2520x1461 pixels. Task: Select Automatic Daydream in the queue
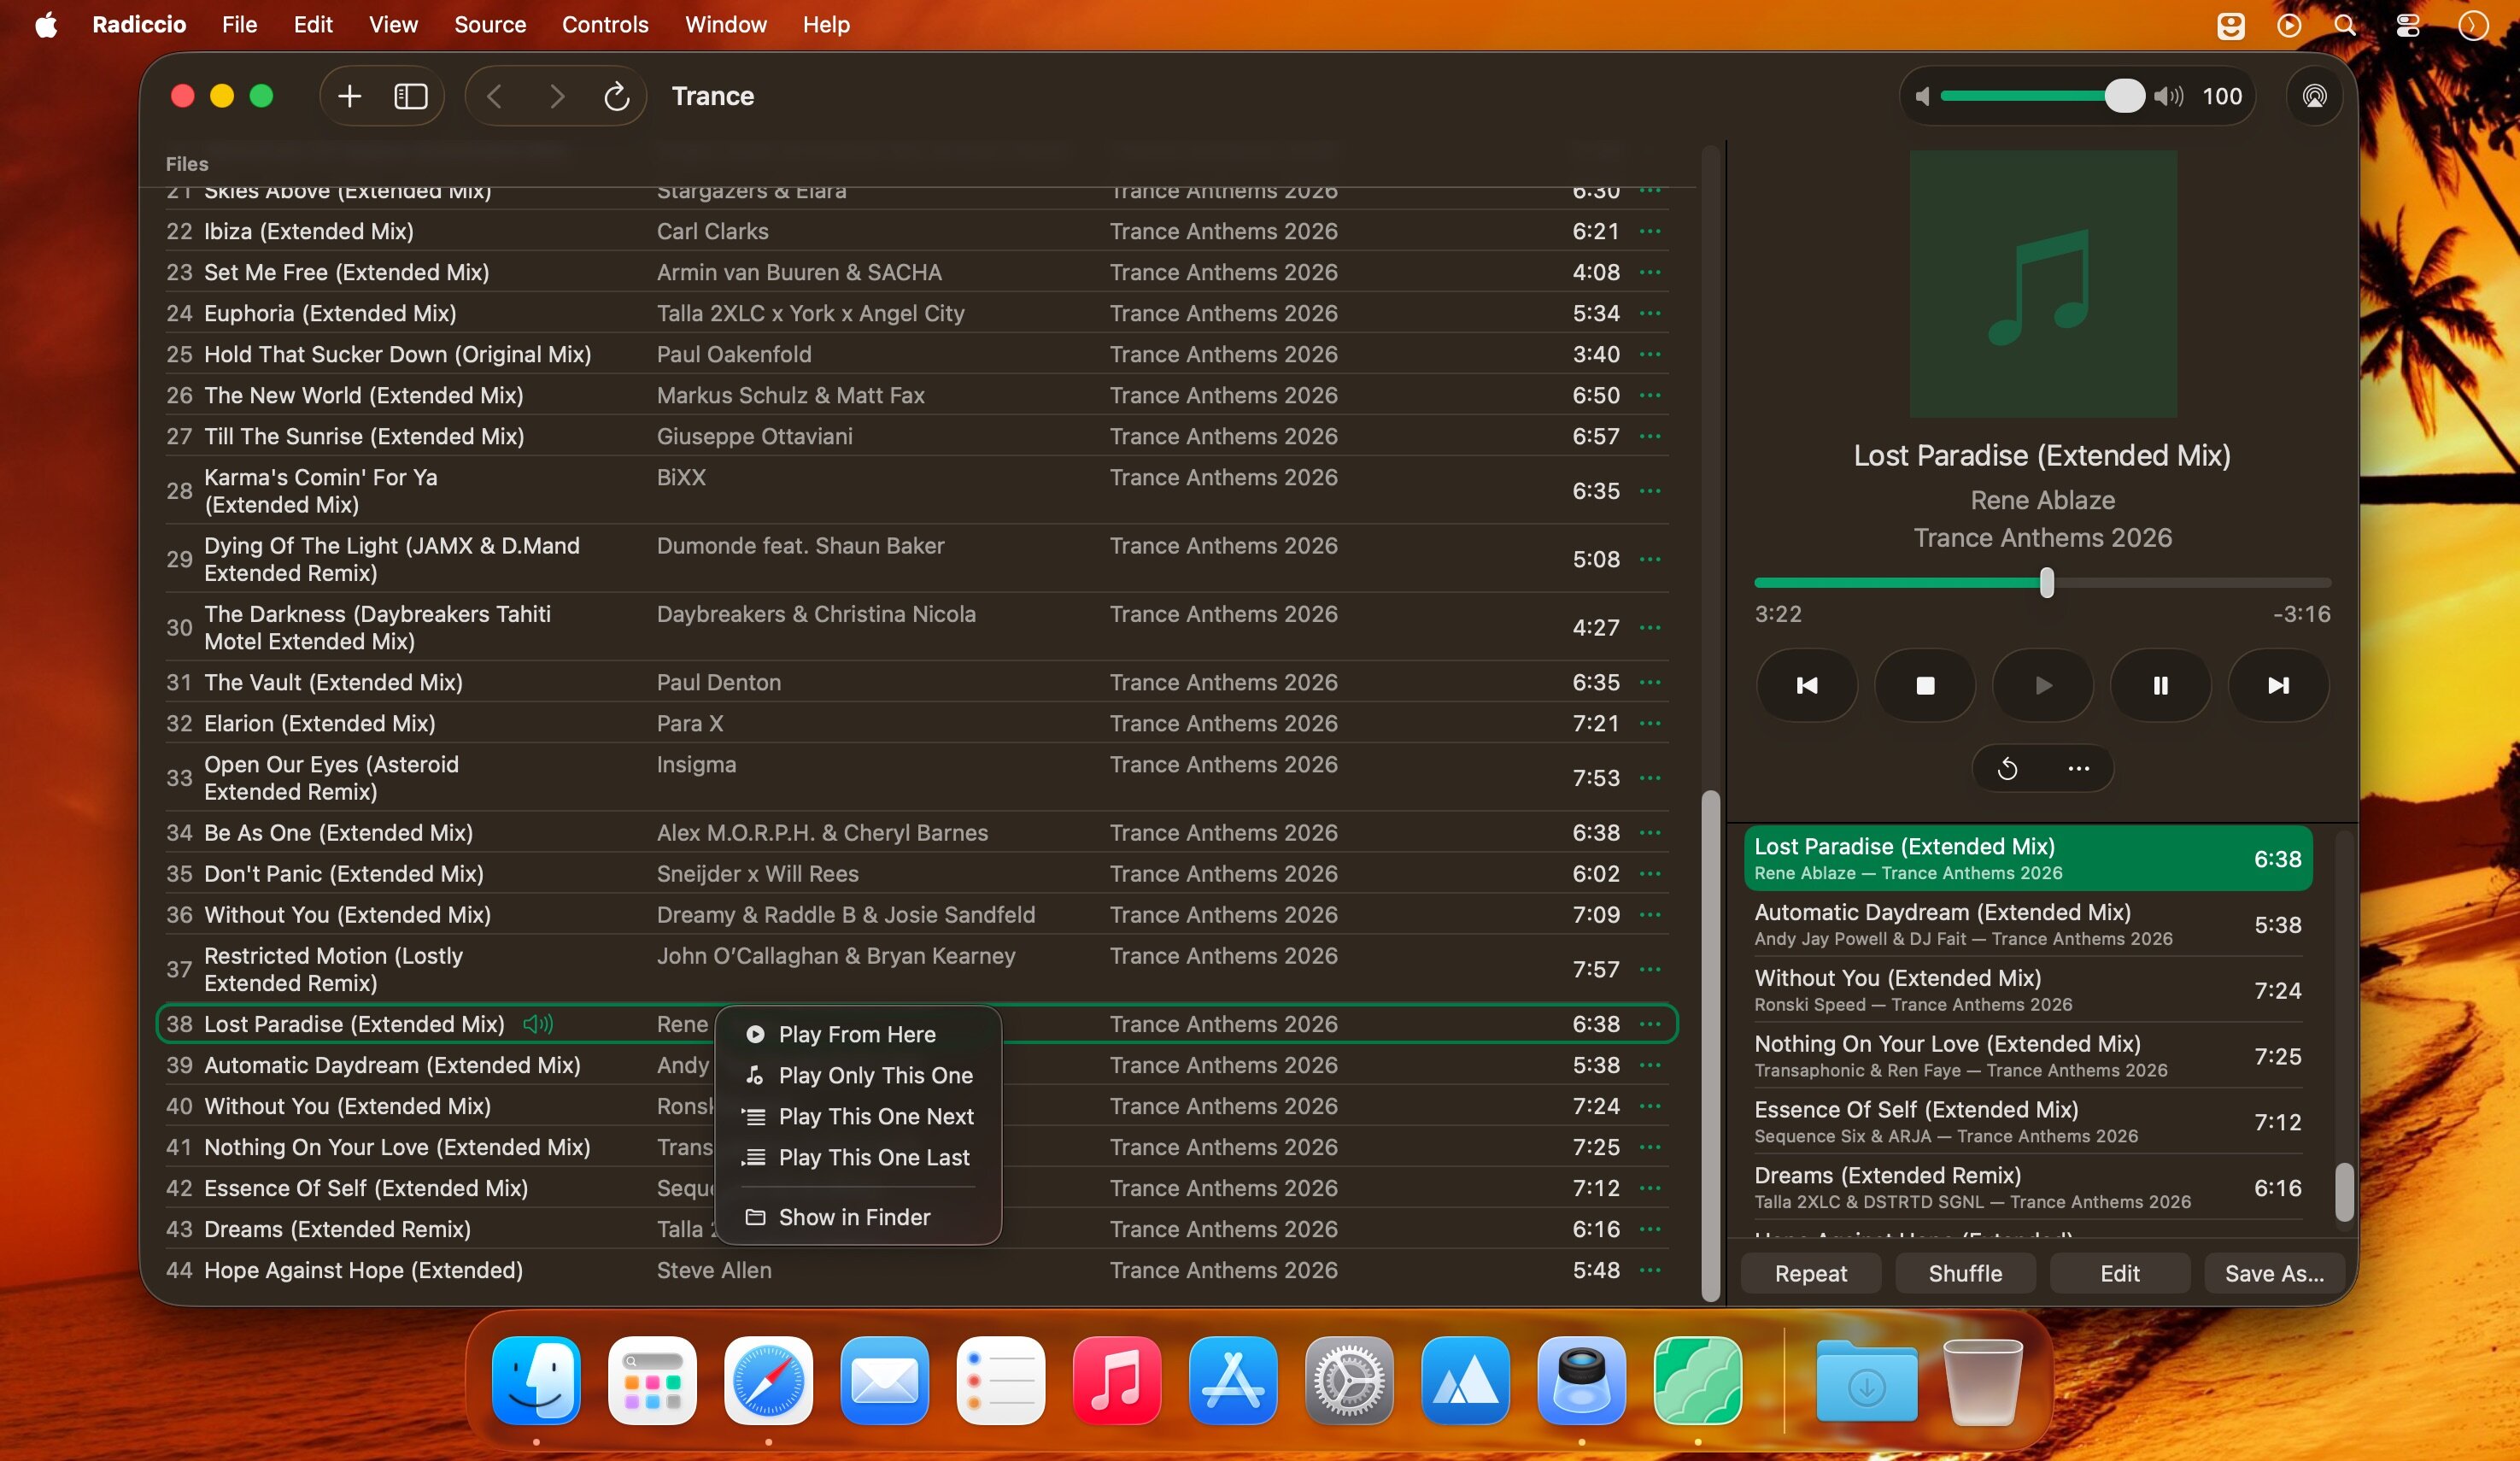point(2028,924)
